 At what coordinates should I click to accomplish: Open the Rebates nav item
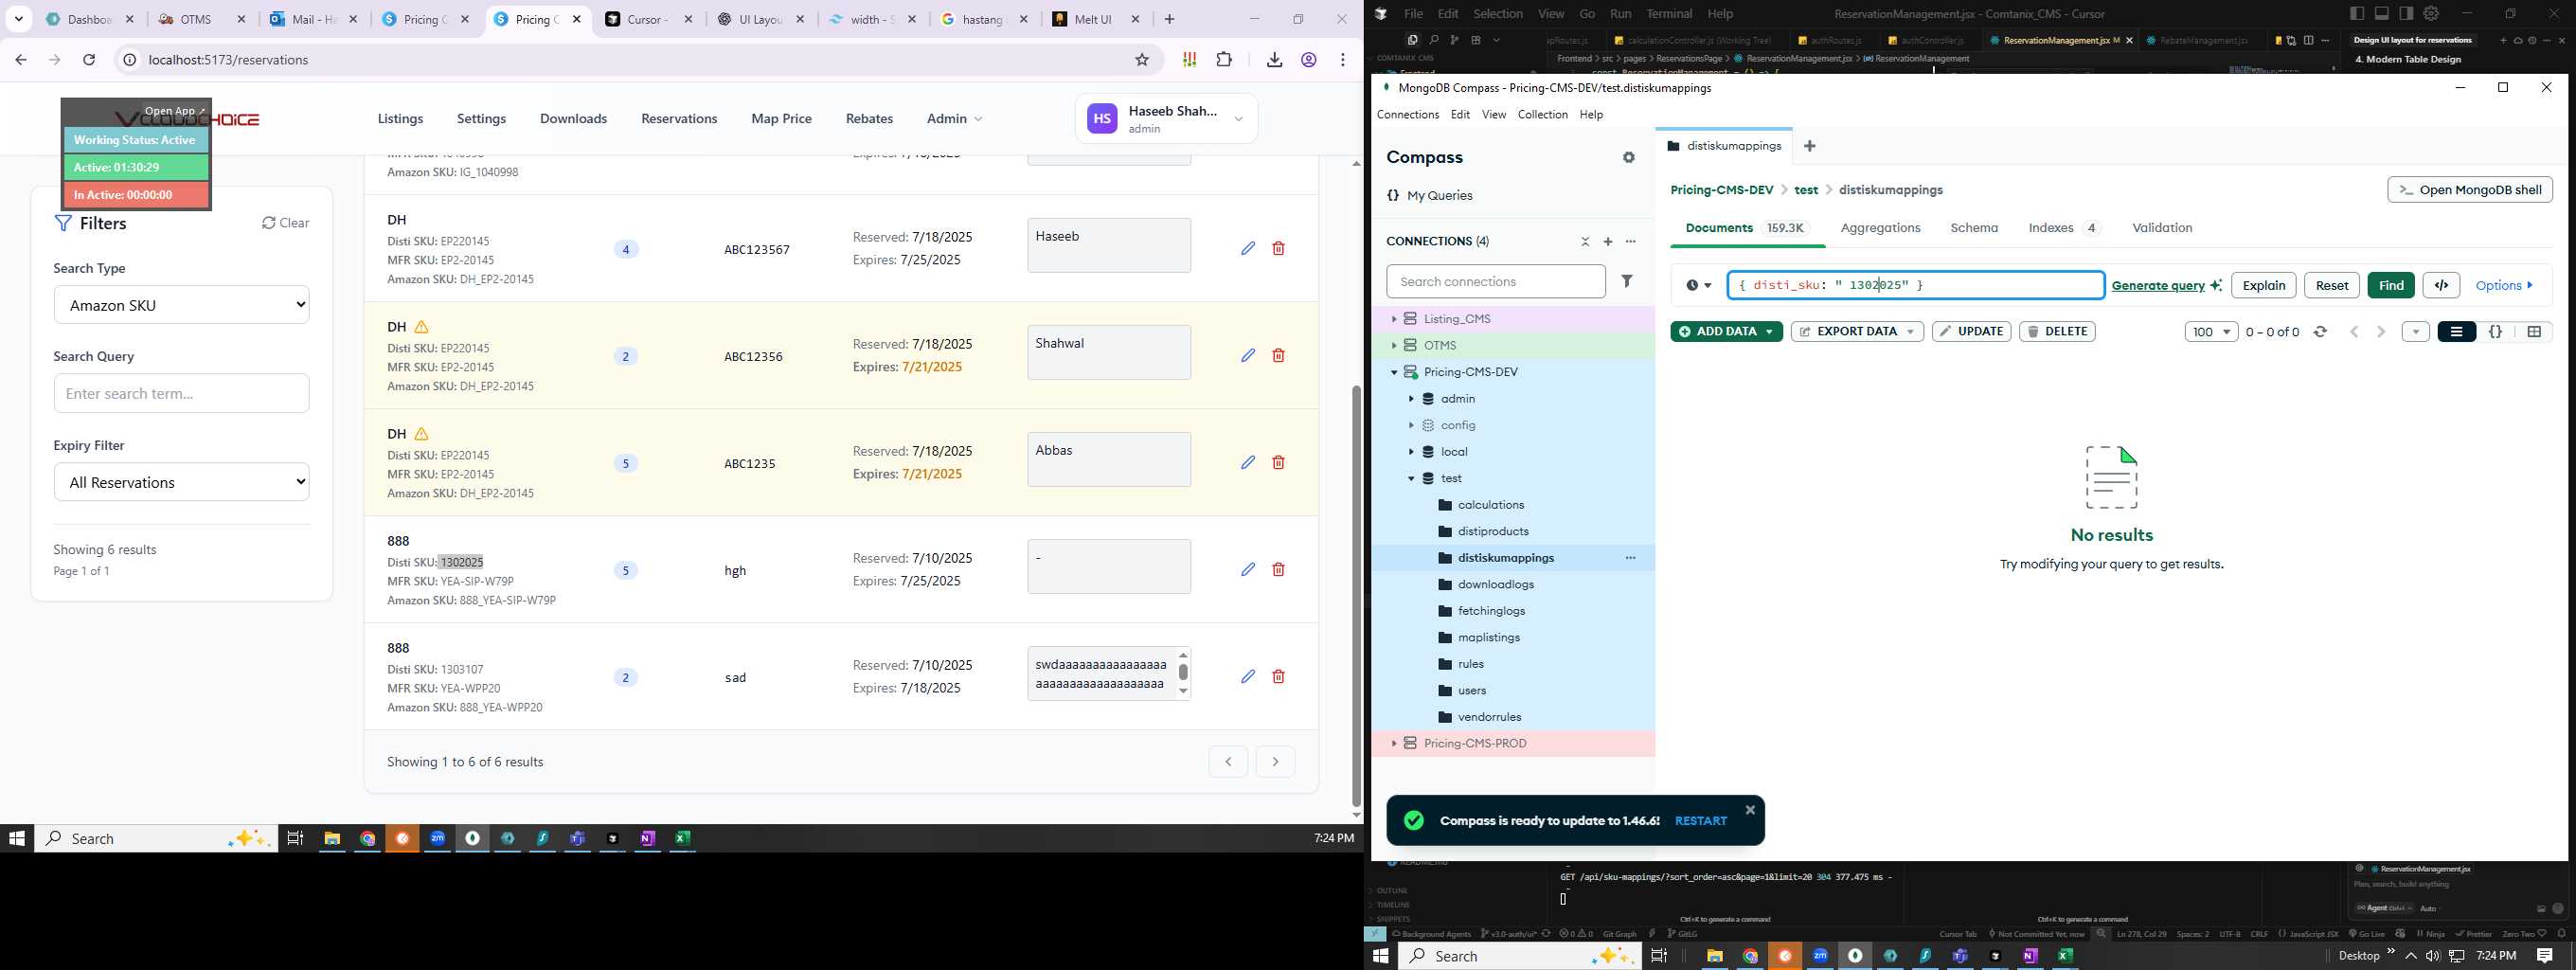869,119
